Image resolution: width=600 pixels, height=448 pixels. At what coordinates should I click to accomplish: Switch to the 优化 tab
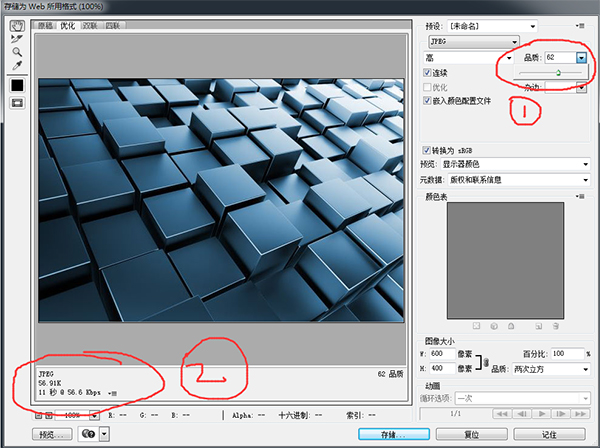click(x=68, y=26)
